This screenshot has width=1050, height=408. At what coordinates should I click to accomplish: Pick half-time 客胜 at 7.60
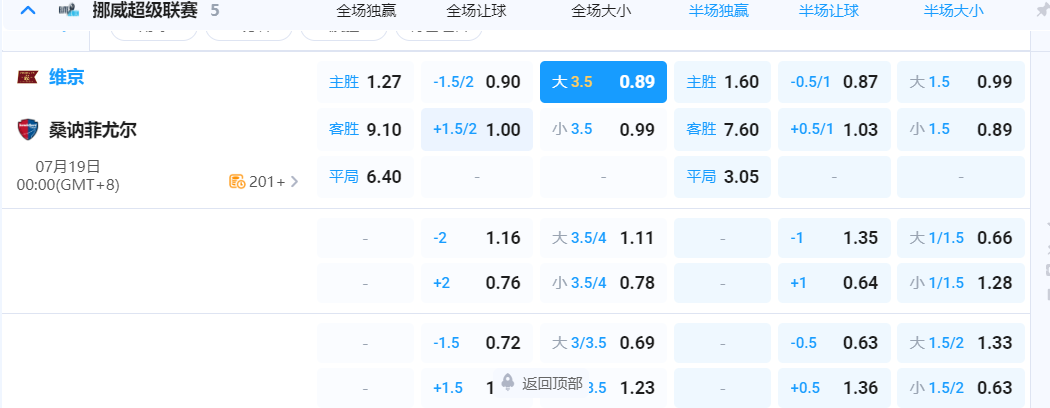point(723,129)
